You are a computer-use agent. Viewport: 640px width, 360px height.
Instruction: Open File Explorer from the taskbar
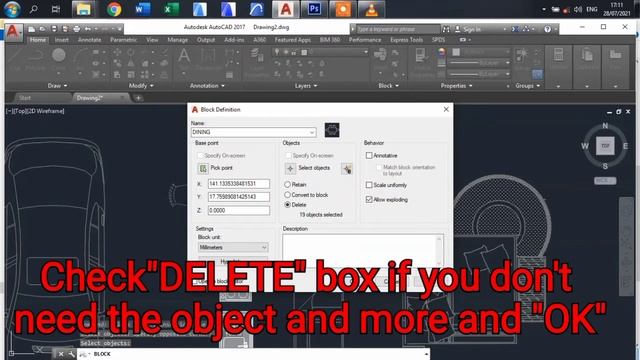coord(84,9)
